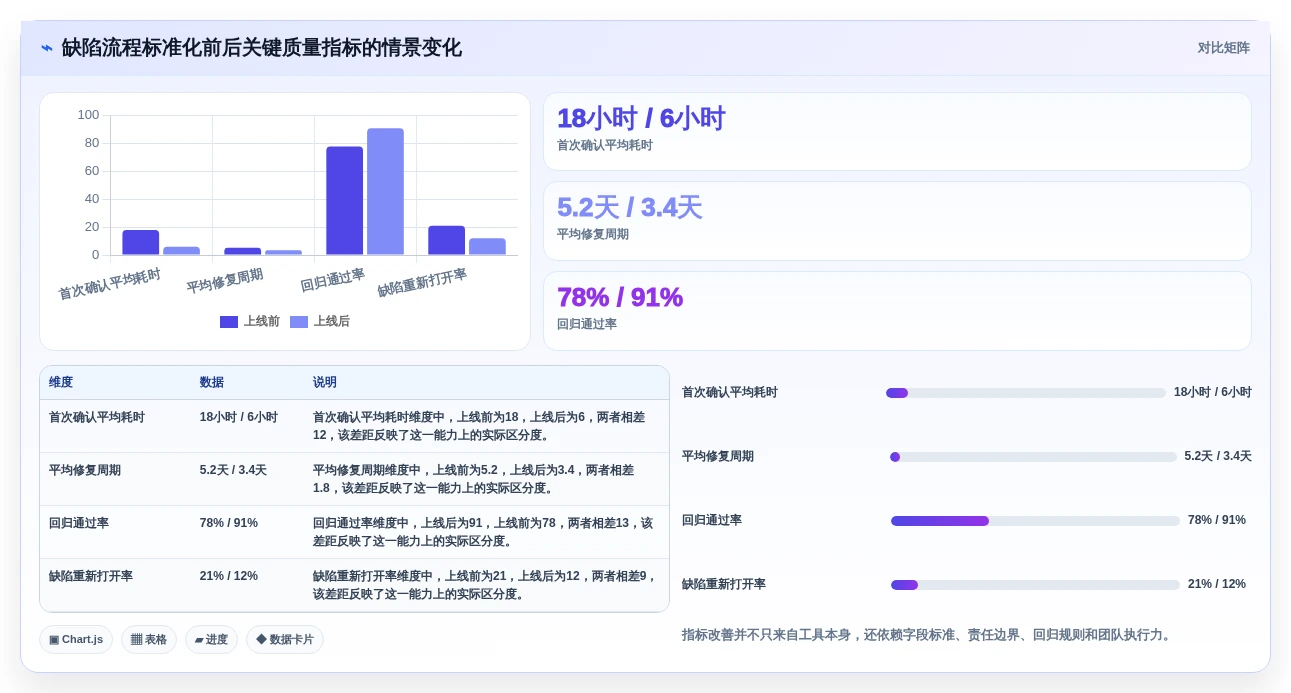Screen dimensions: 1291x693
Task: Click table data cell 5.2天 / 3.4天
Action: (x=233, y=471)
